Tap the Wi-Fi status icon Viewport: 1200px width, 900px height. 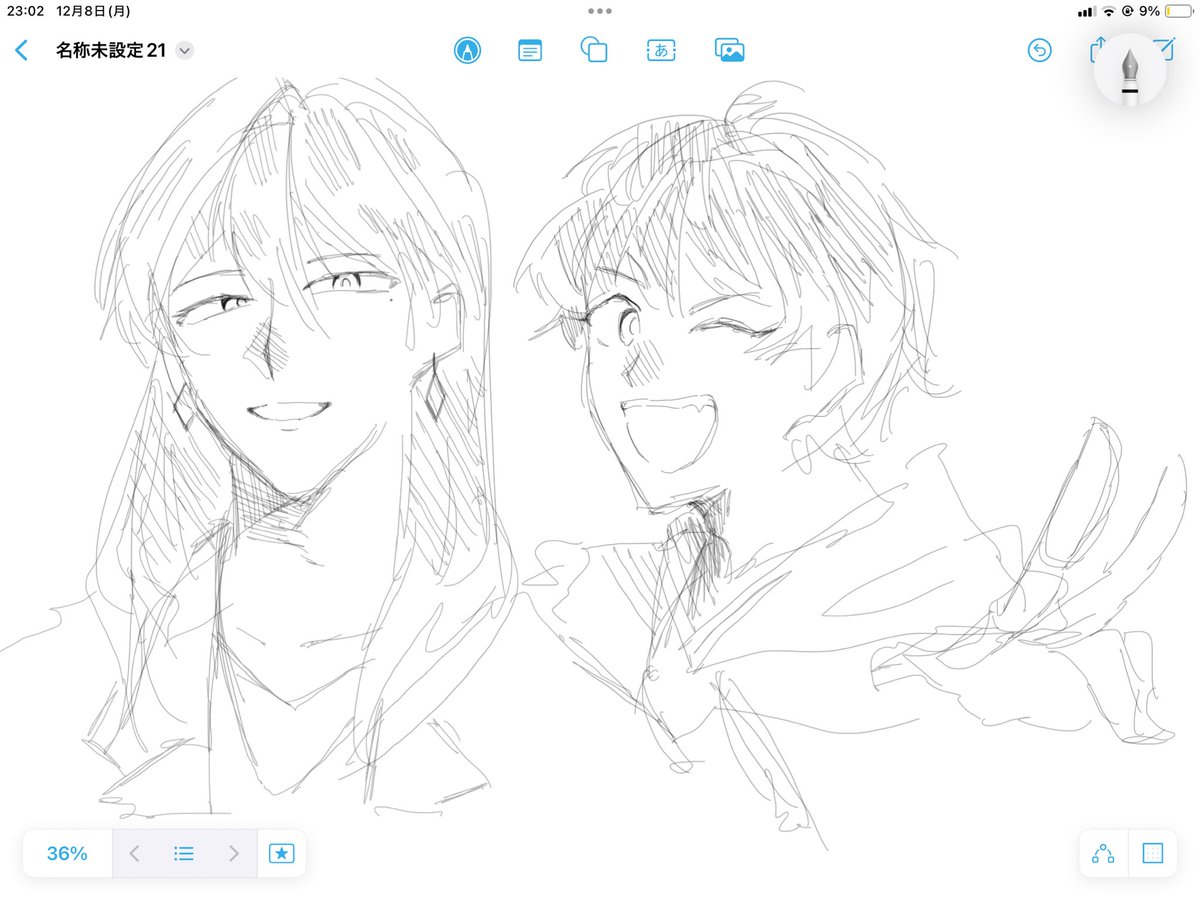pos(1109,11)
